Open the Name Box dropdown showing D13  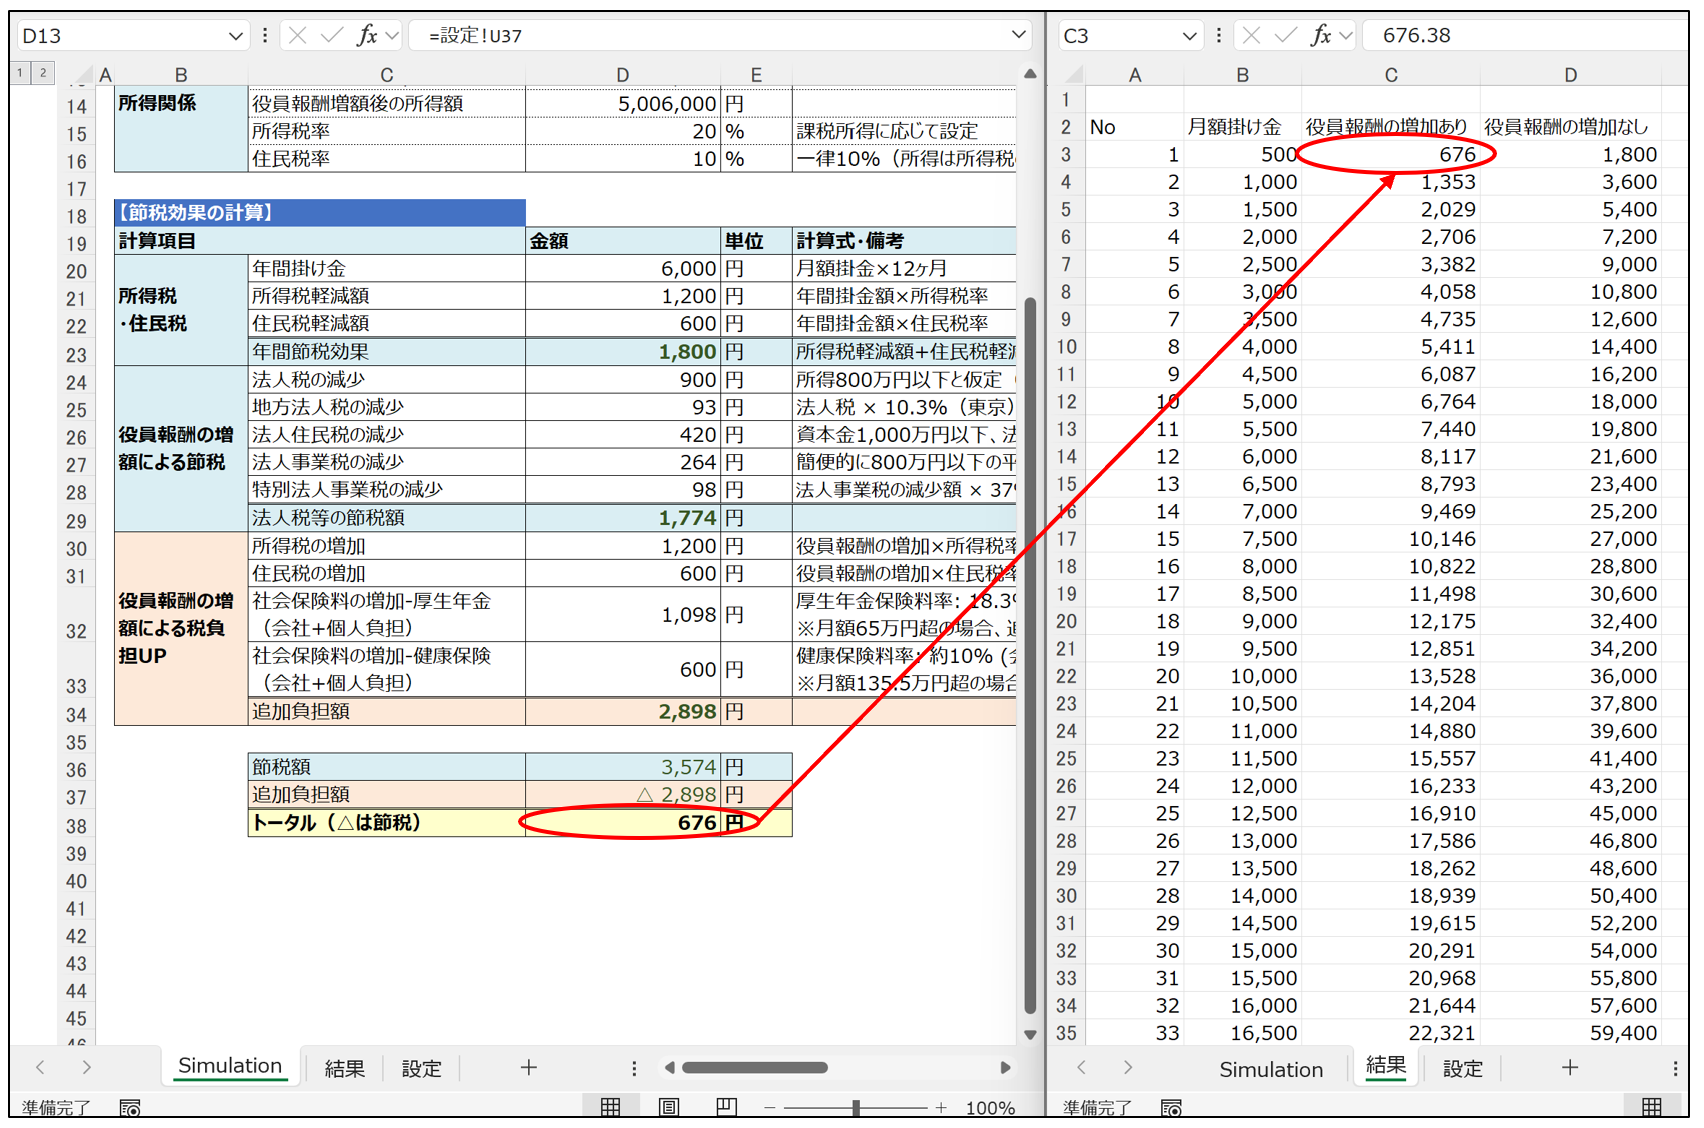pos(236,36)
